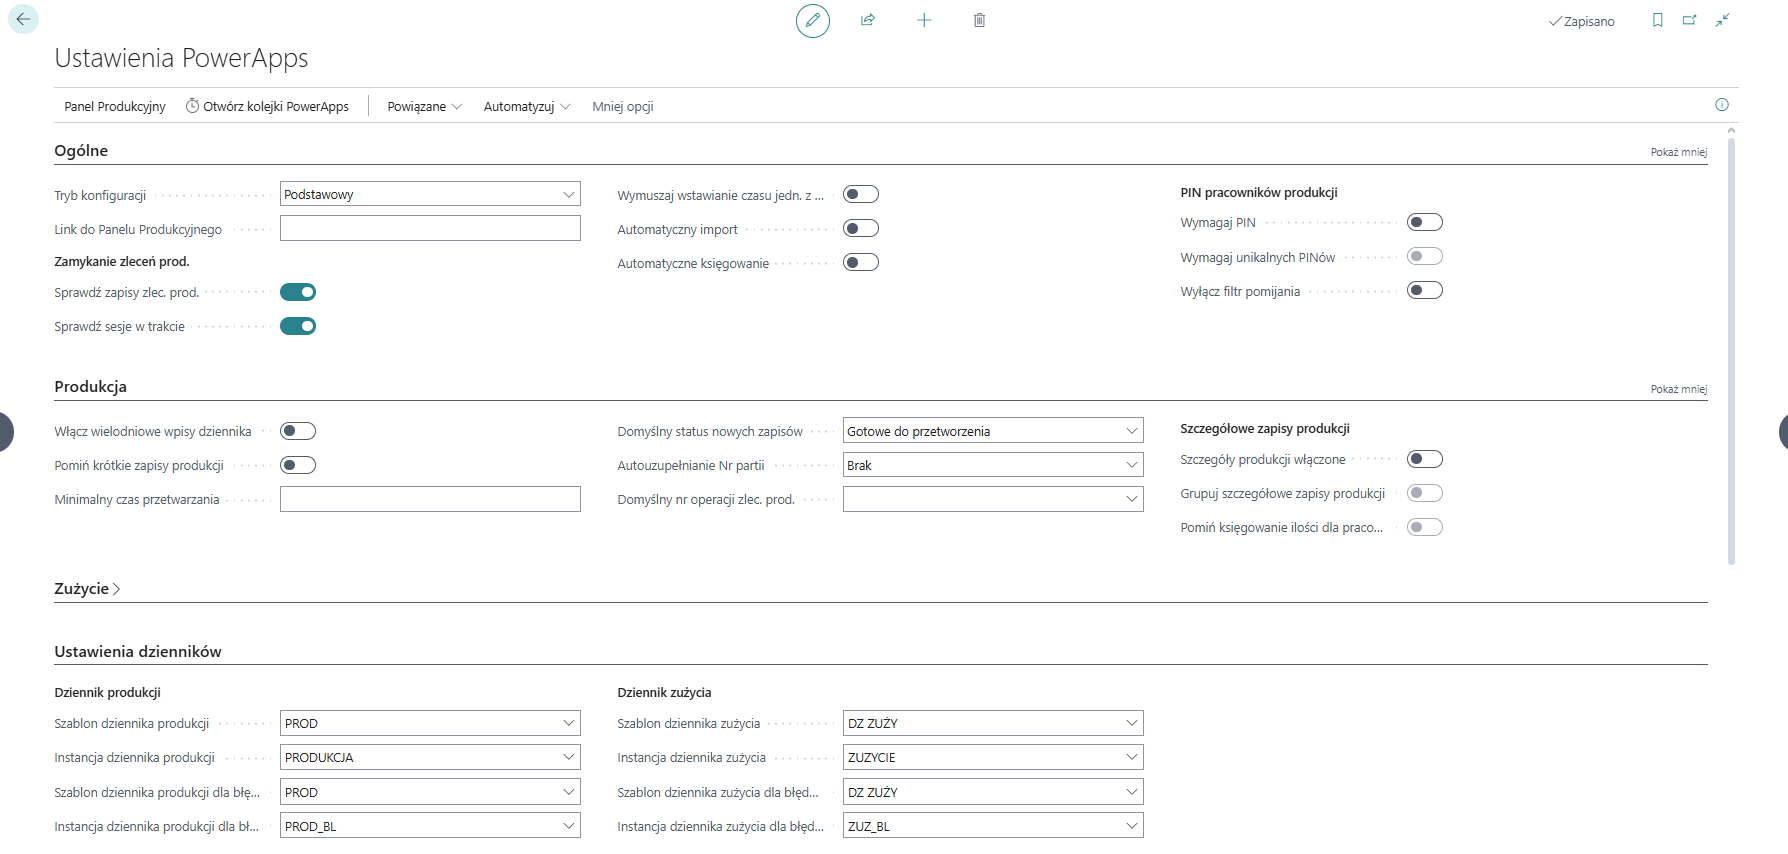Turn on Wymagaj PIN switch

[x=1424, y=222]
